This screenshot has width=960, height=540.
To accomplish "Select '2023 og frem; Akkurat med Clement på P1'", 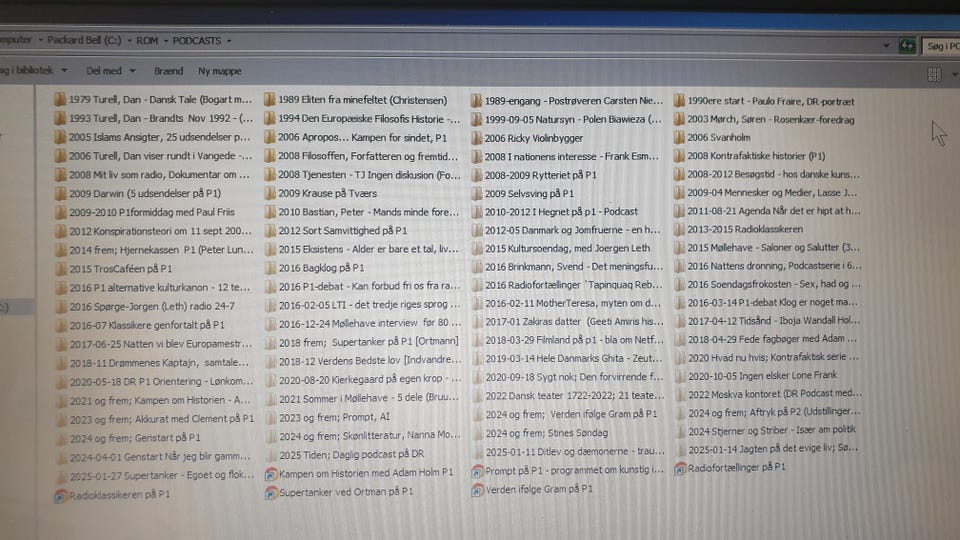I will point(155,419).
